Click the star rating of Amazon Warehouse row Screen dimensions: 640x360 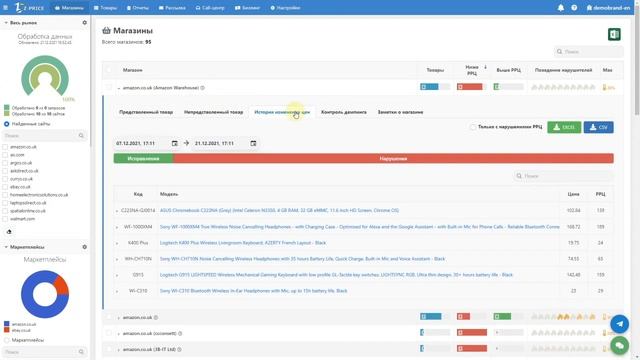click(x=563, y=87)
